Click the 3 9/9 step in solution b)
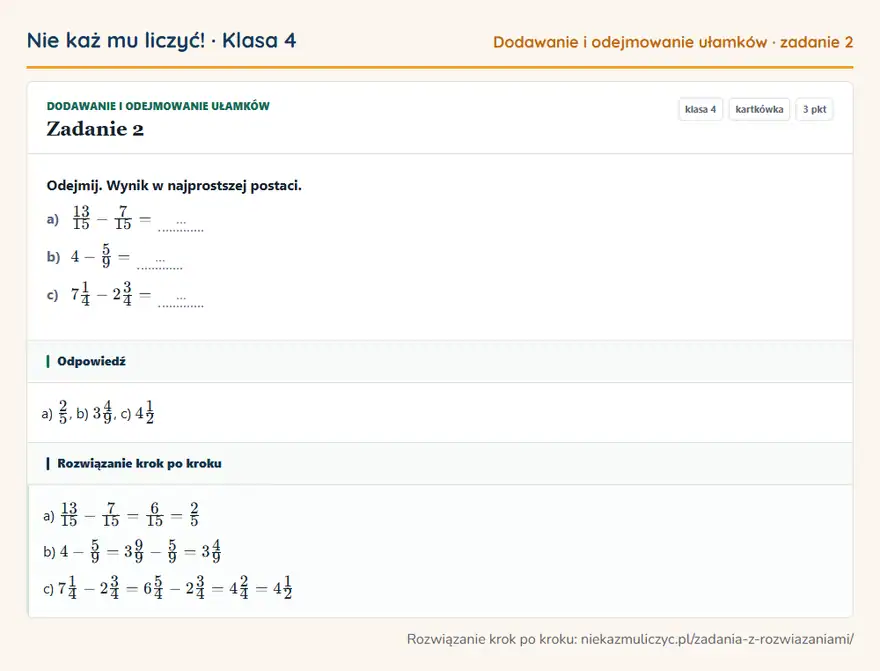880x671 pixels. [x=134, y=551]
